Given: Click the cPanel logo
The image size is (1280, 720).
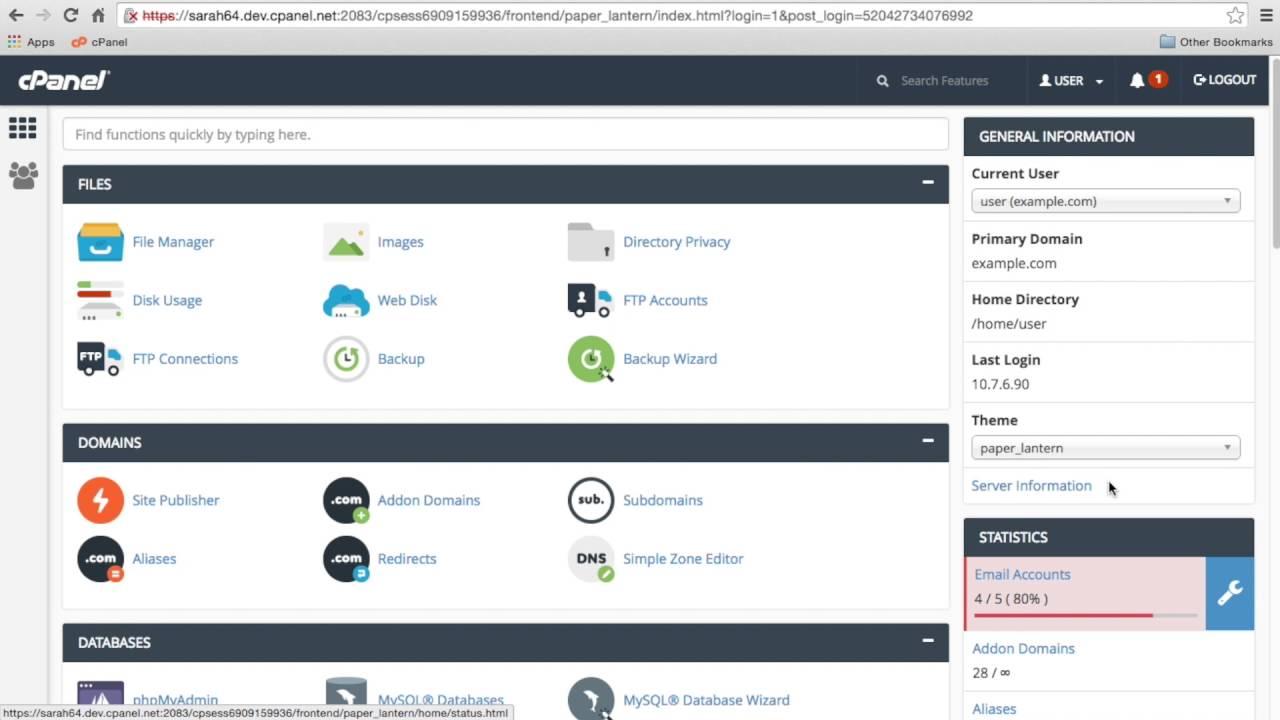Looking at the screenshot, I should point(64,80).
